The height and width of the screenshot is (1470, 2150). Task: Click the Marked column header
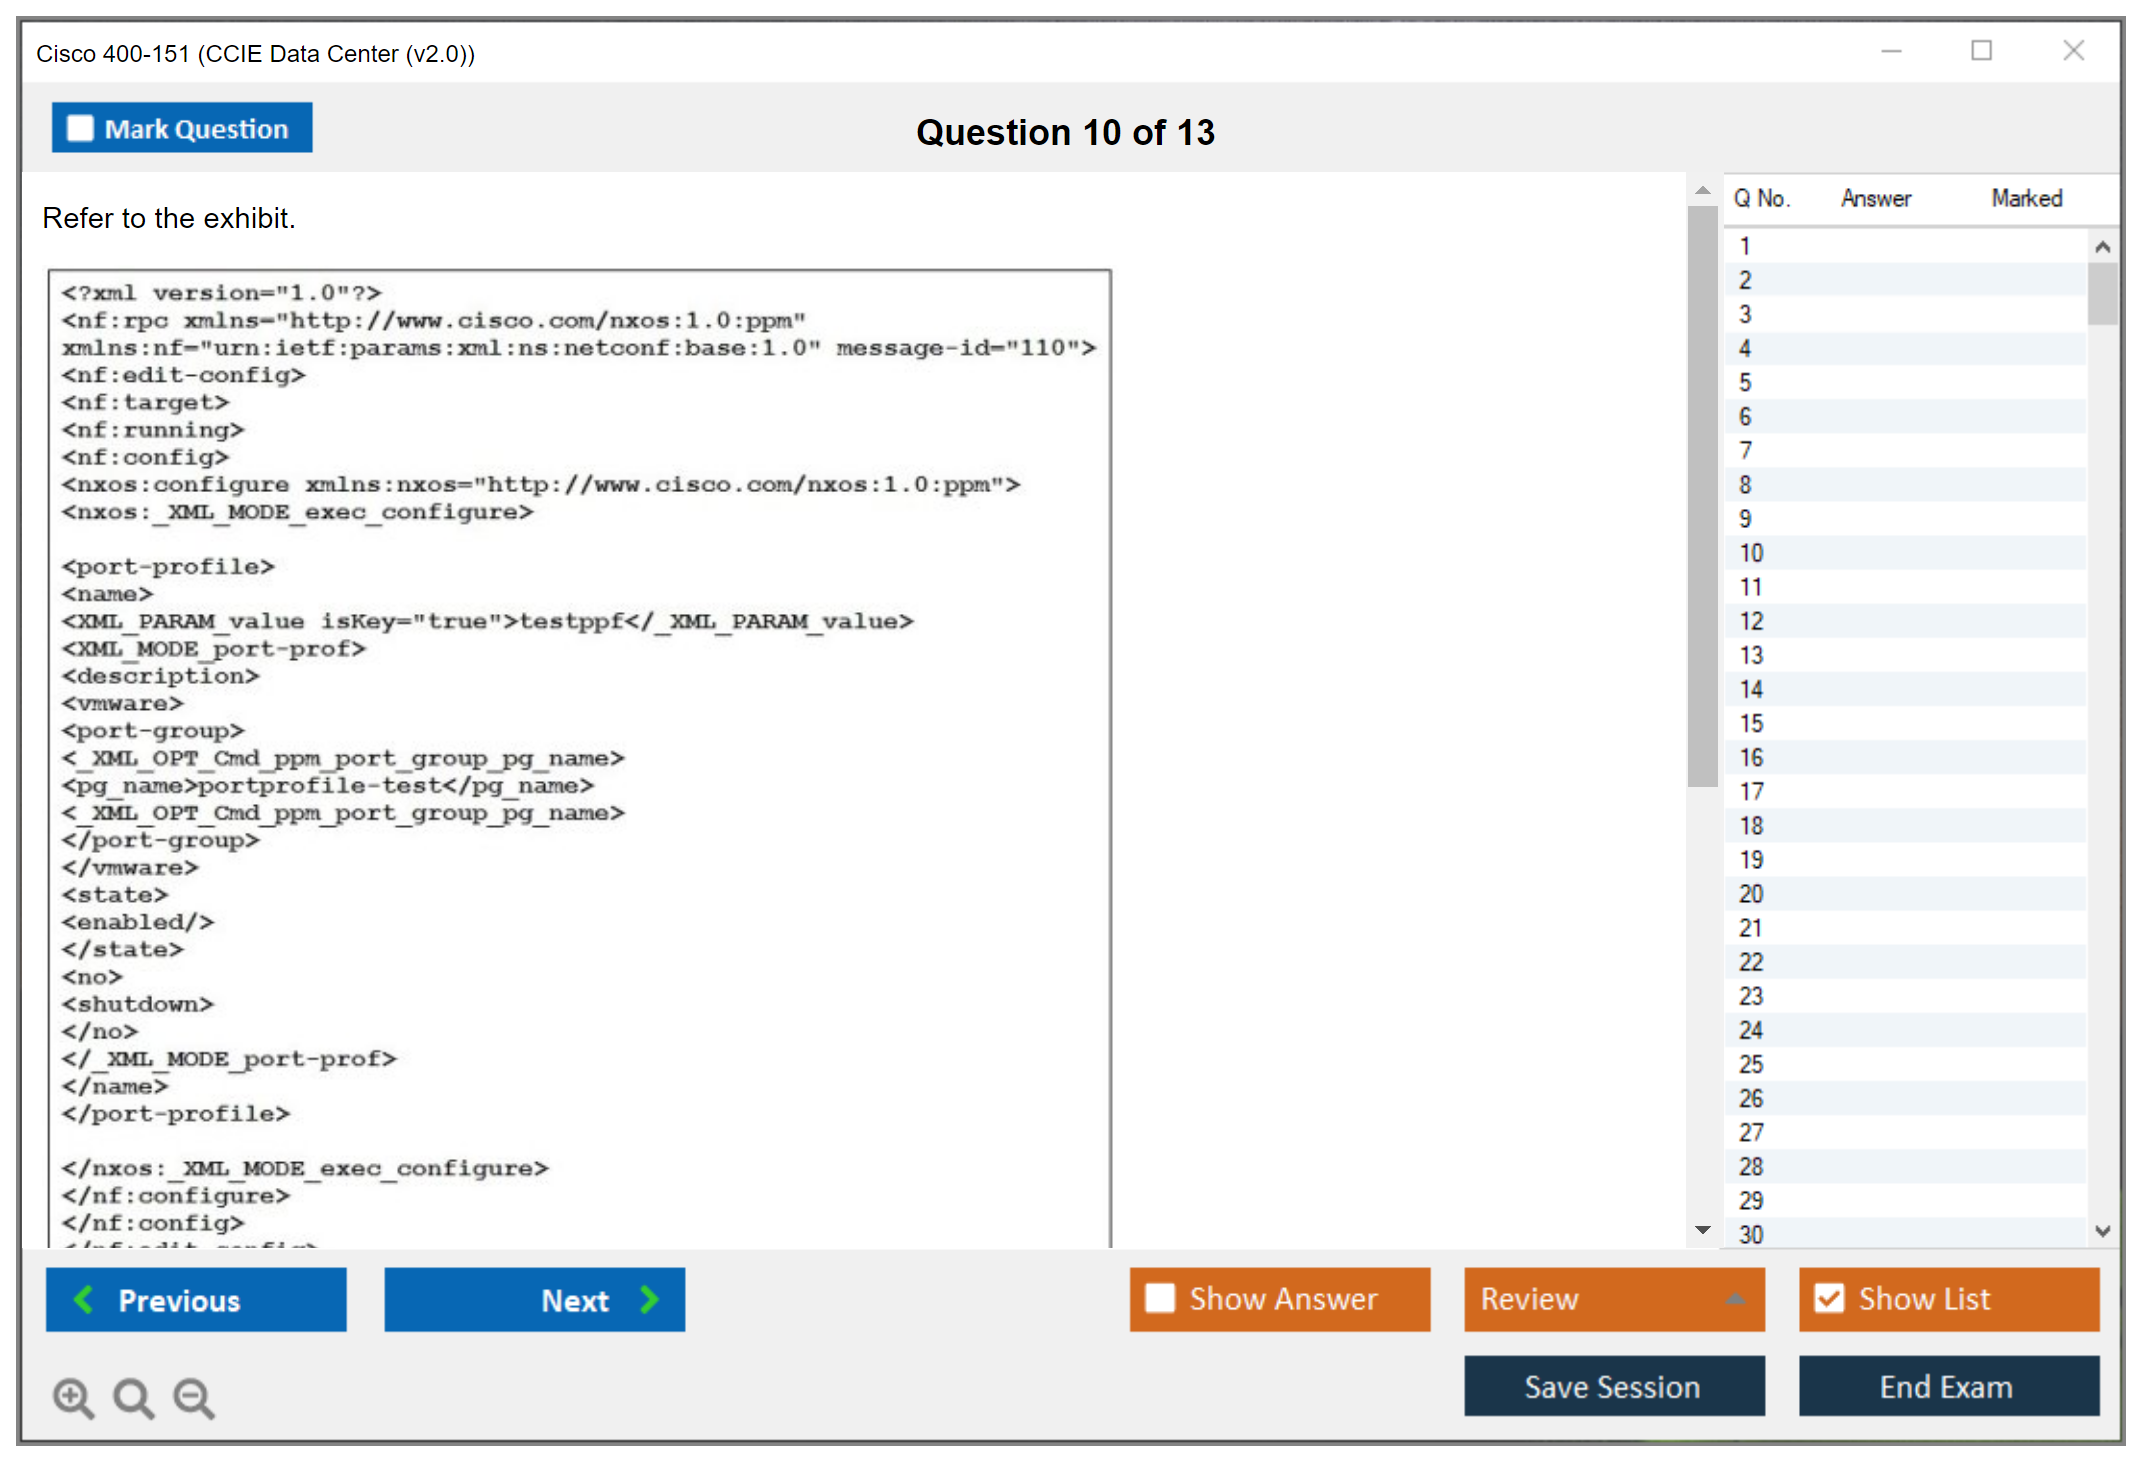point(2026,198)
